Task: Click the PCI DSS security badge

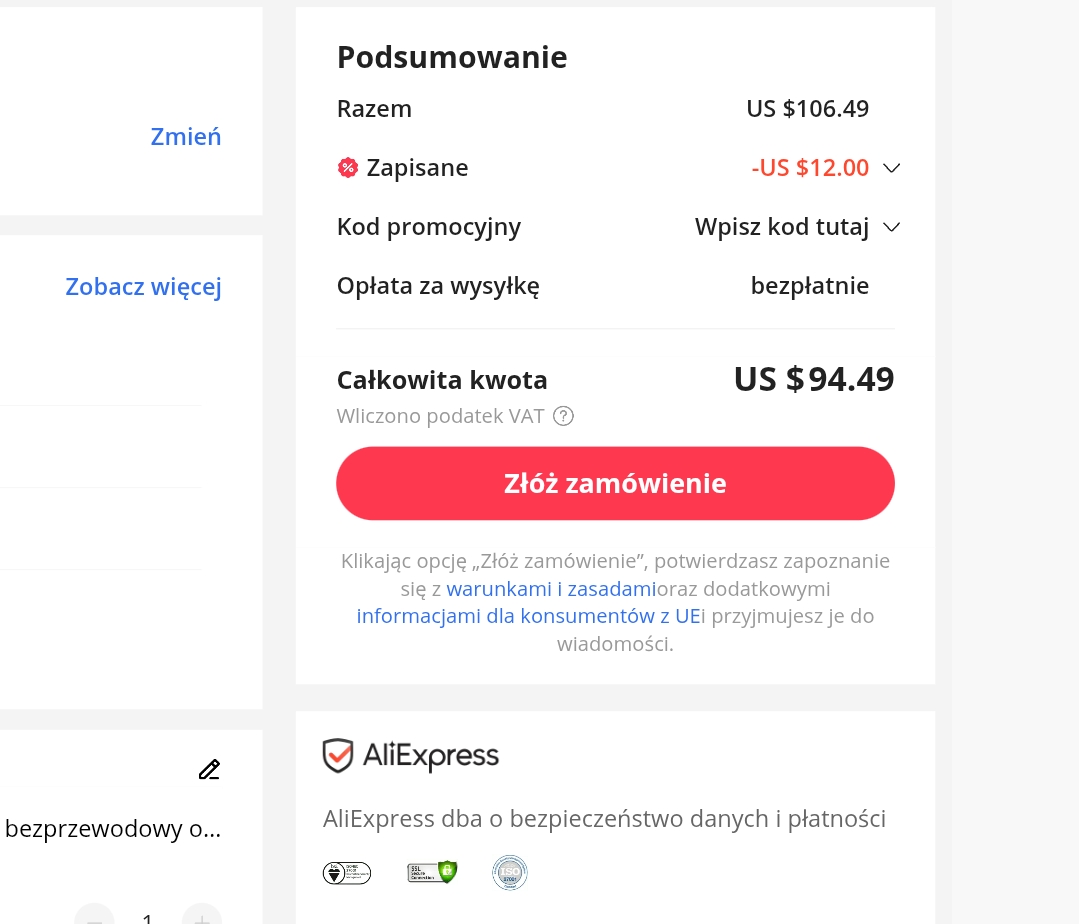Action: pyautogui.click(x=347, y=873)
